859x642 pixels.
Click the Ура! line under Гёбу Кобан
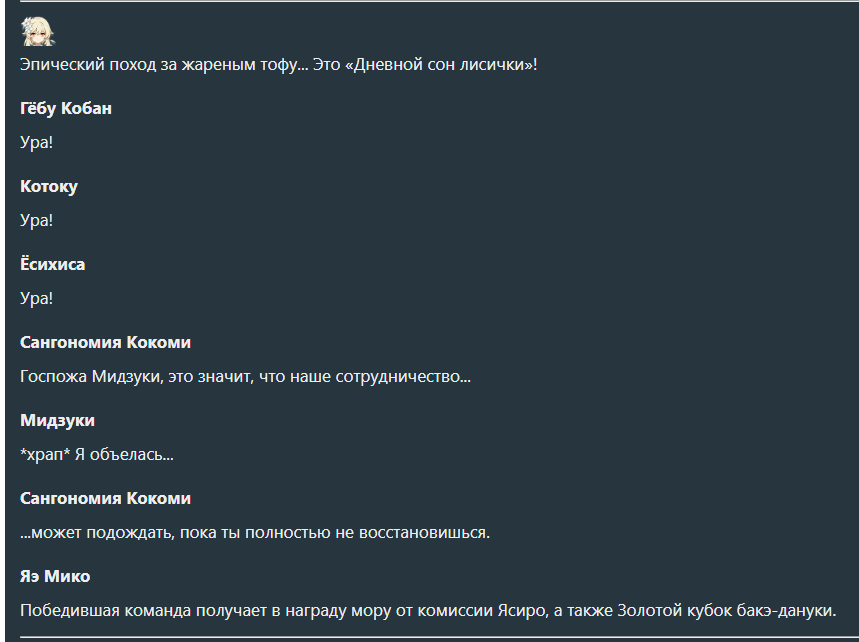point(36,142)
